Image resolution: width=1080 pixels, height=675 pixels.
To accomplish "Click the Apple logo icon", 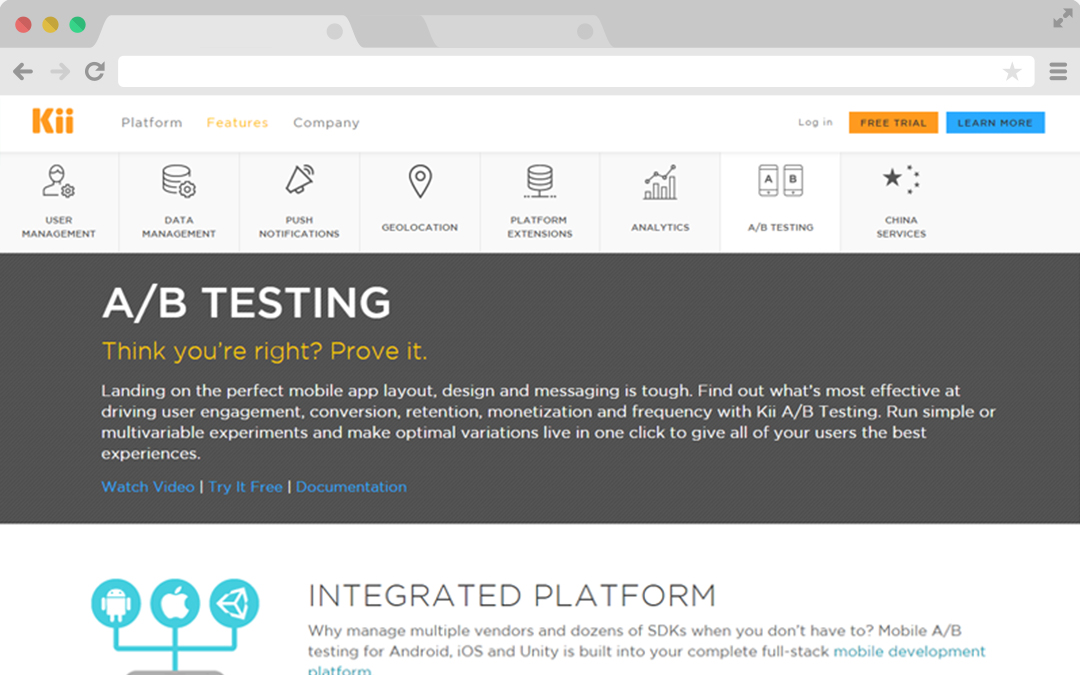I will pos(175,603).
